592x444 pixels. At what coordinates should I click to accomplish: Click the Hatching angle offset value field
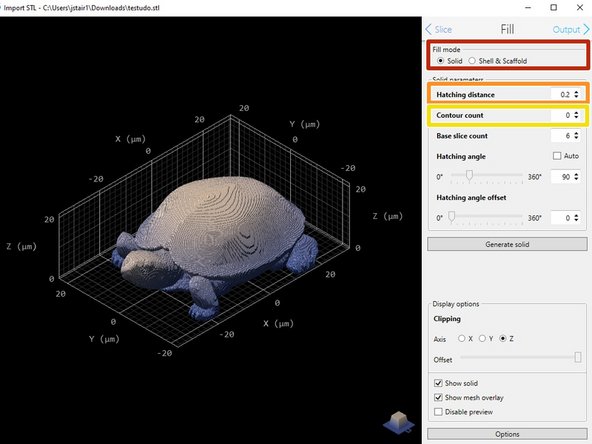(x=561, y=218)
